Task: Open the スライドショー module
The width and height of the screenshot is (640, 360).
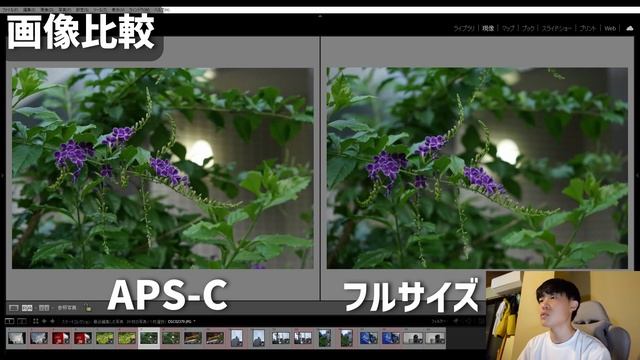Action: (x=557, y=28)
